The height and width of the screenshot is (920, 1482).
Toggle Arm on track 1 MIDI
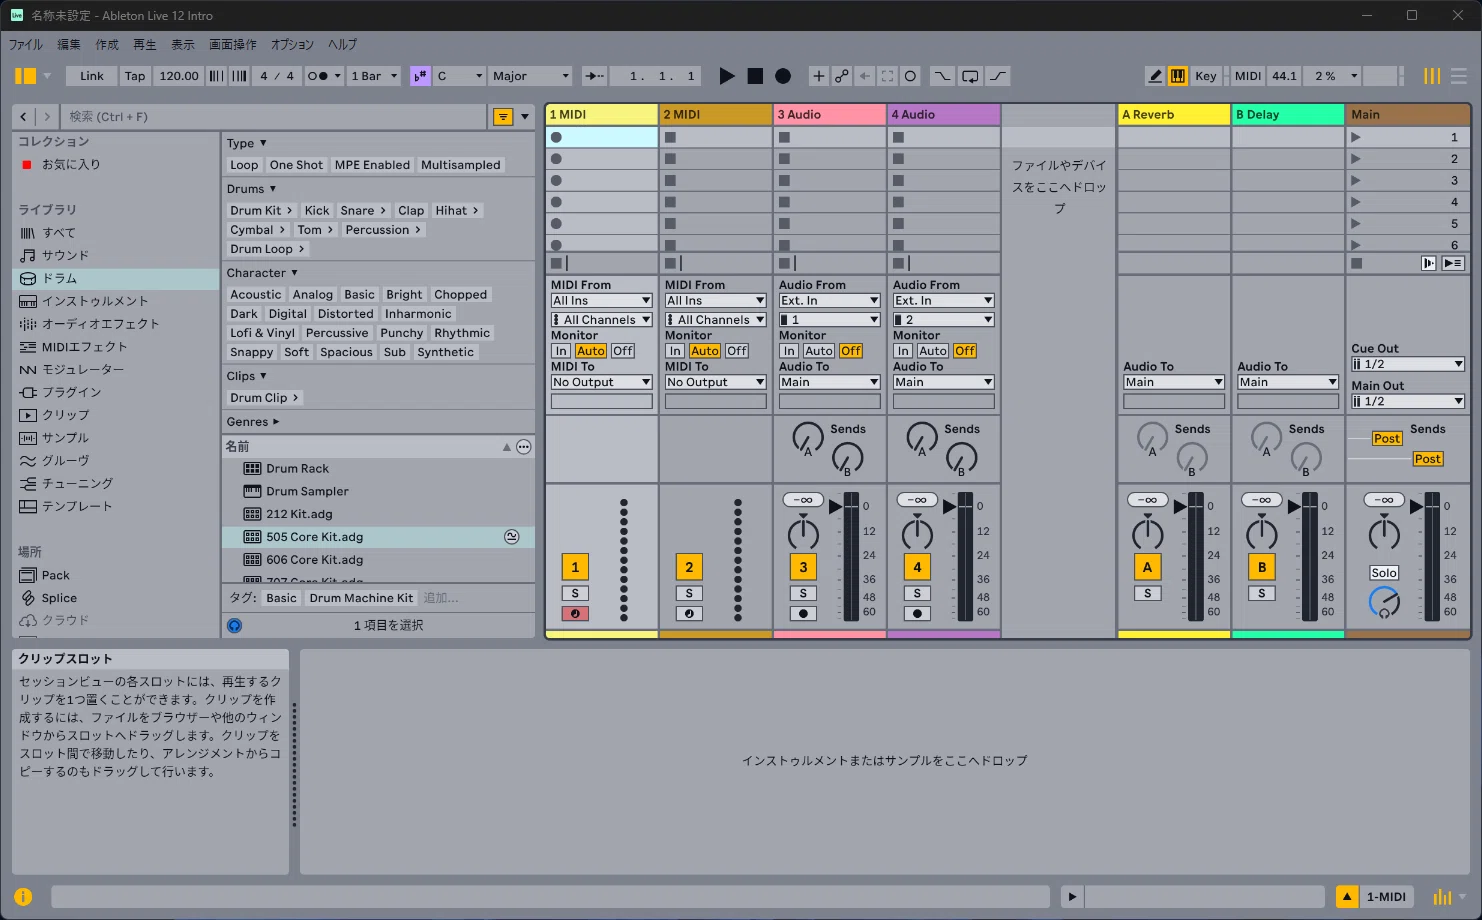point(575,613)
